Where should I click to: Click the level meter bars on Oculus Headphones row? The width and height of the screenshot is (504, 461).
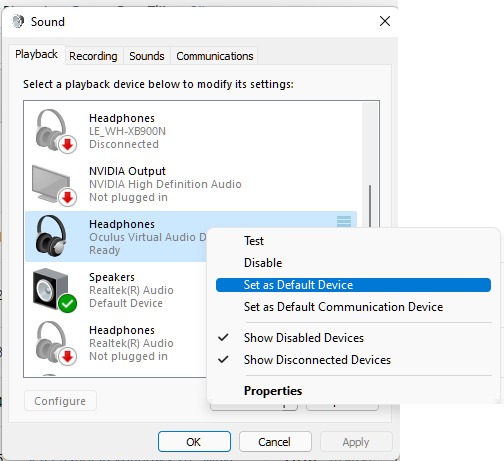[344, 221]
